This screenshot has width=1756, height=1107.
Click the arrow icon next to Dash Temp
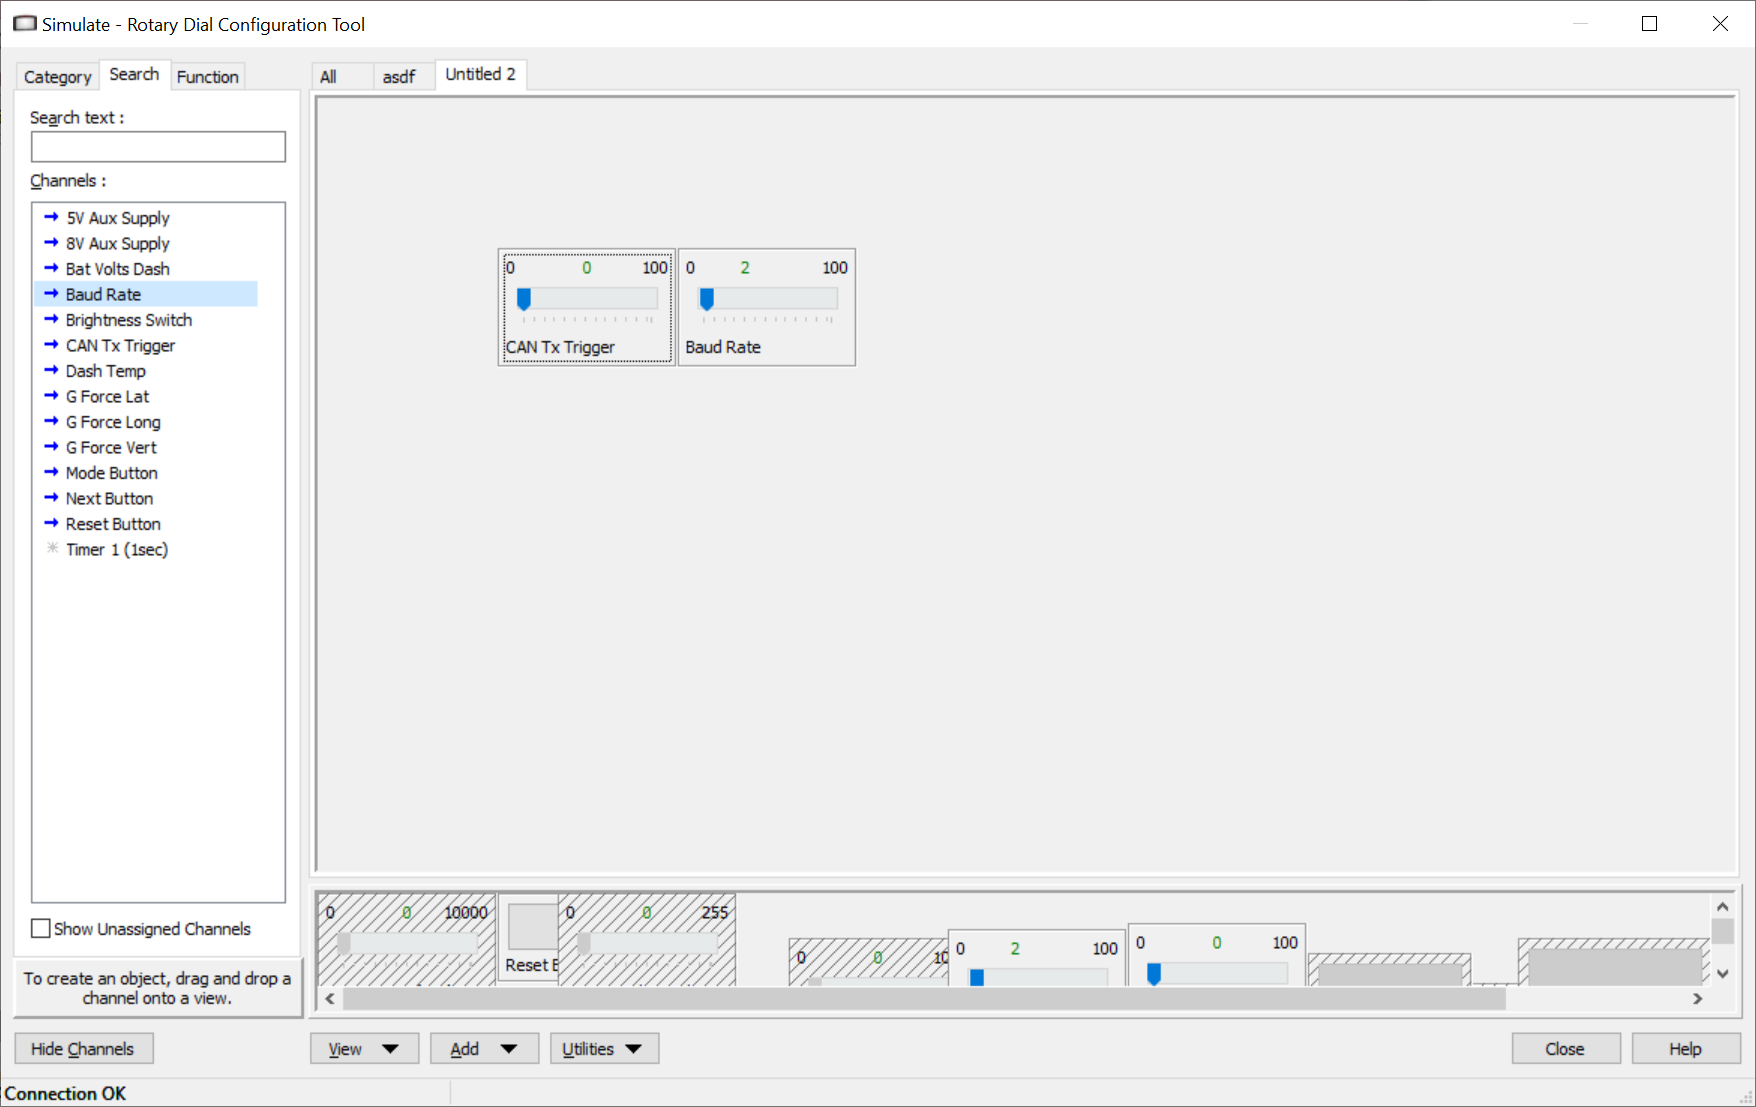point(51,370)
